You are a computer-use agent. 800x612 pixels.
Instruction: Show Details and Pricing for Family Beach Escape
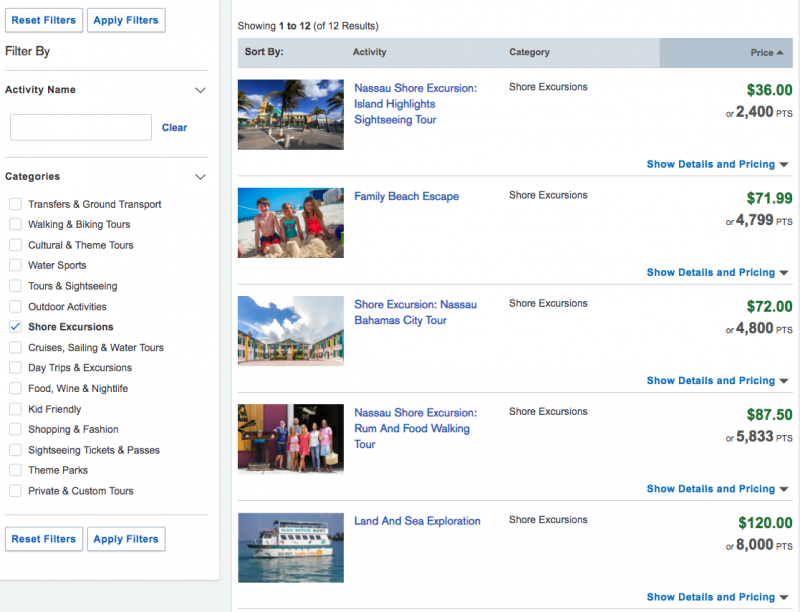click(712, 272)
